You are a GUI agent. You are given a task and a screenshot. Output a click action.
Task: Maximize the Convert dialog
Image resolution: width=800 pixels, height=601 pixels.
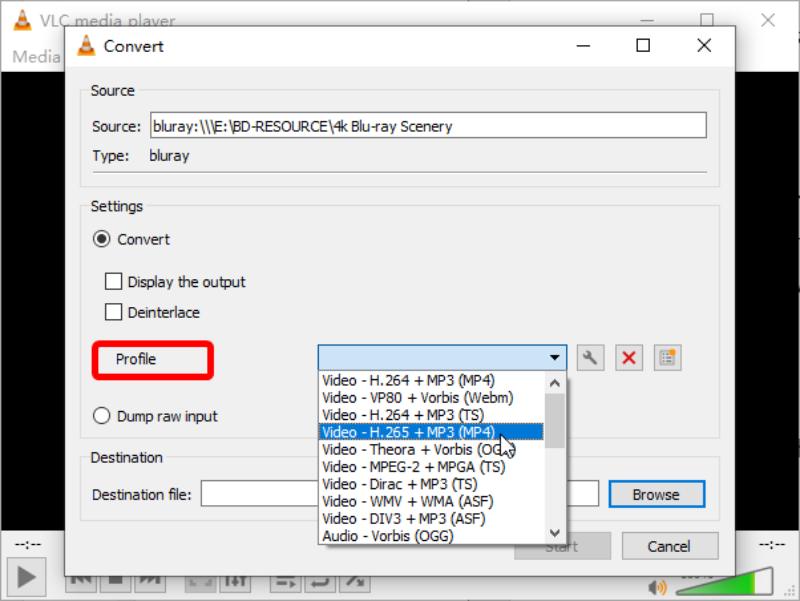pos(643,45)
